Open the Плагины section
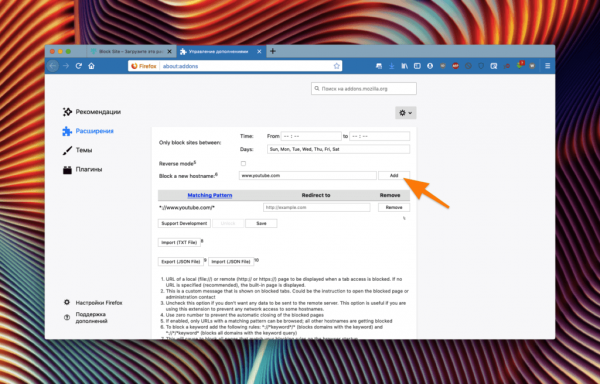Image resolution: width=600 pixels, height=384 pixels. pos(82,169)
